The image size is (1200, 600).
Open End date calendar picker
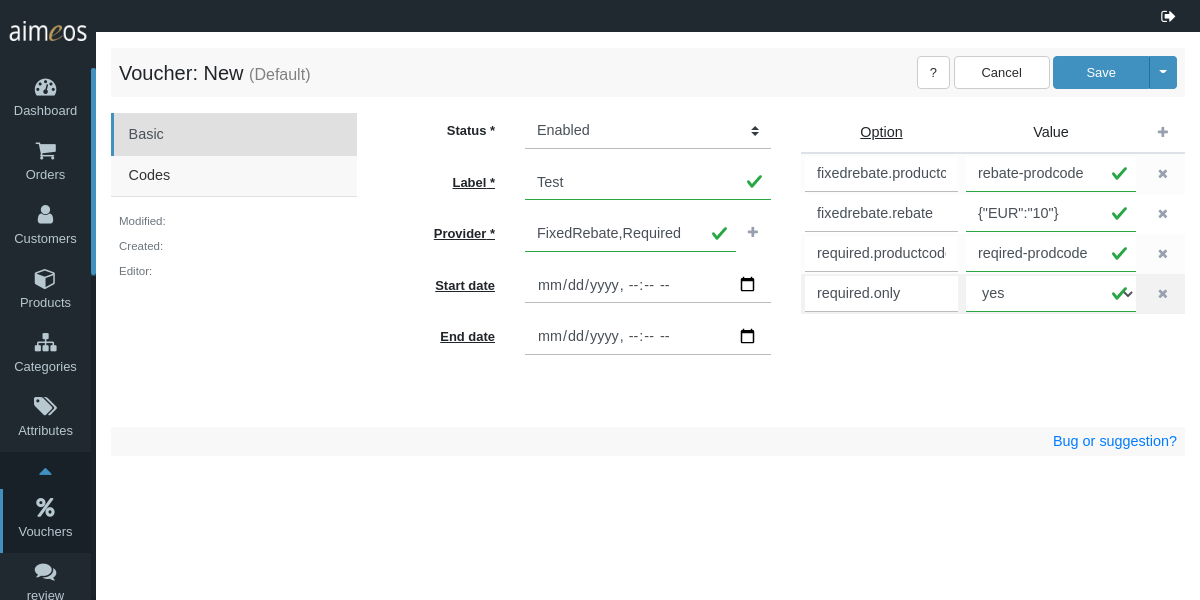point(747,336)
